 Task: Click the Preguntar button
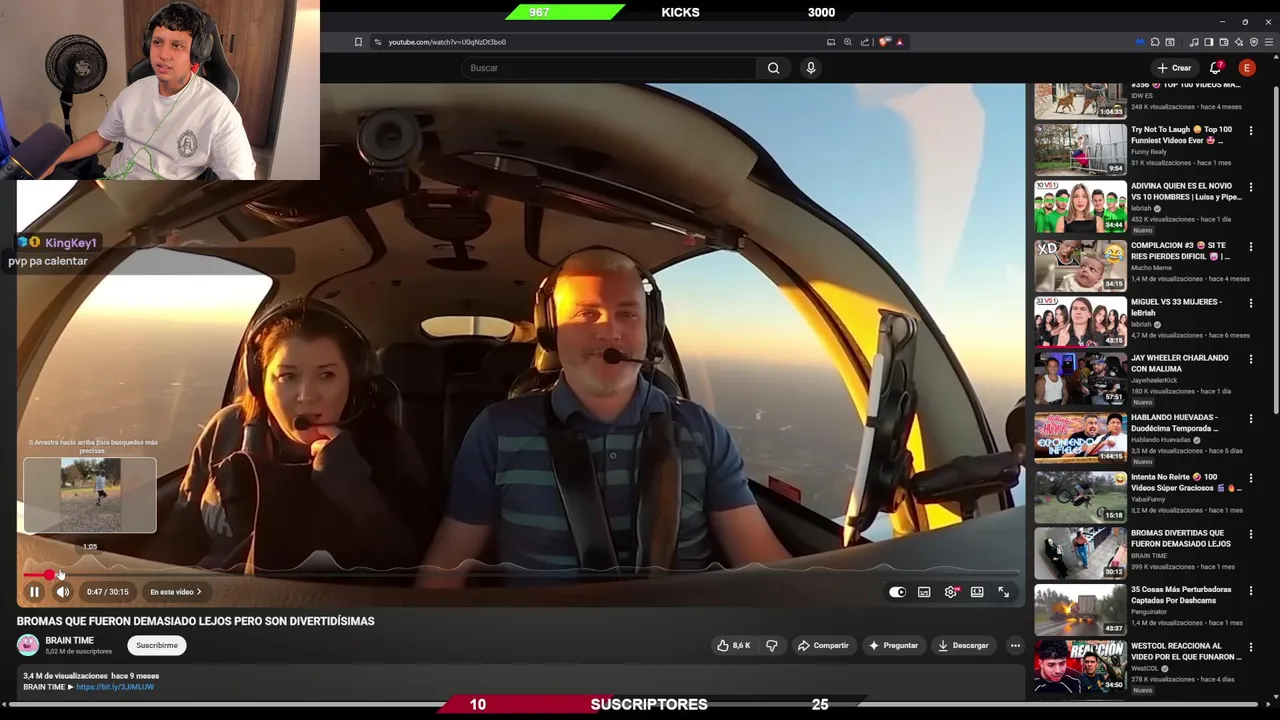(x=893, y=646)
